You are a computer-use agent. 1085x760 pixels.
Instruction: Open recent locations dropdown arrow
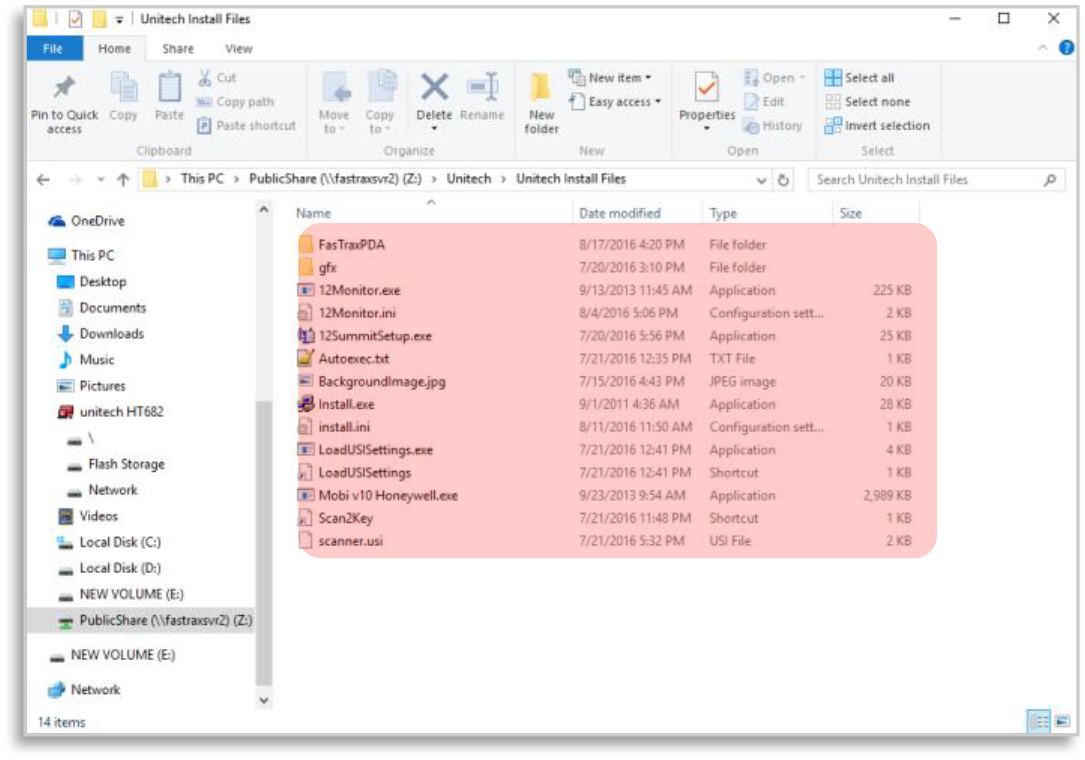101,180
